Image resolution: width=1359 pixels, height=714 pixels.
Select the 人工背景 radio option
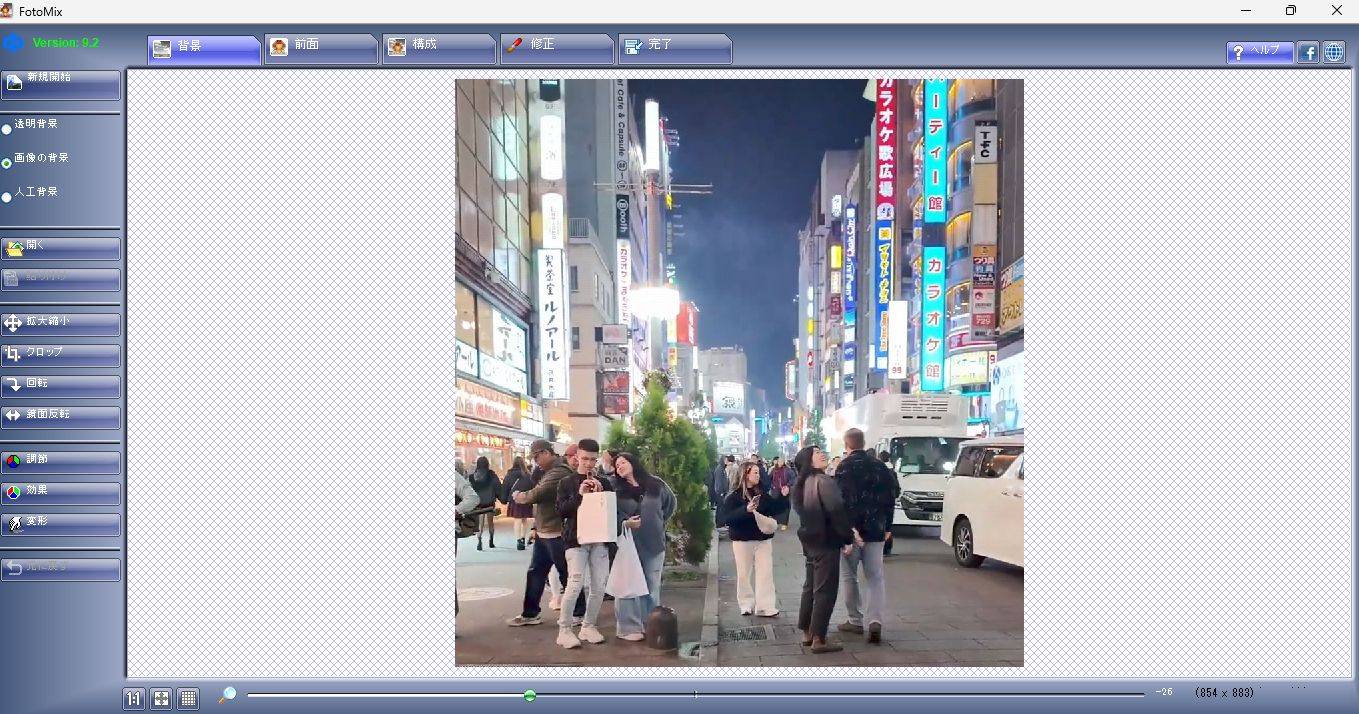click(x=7, y=197)
